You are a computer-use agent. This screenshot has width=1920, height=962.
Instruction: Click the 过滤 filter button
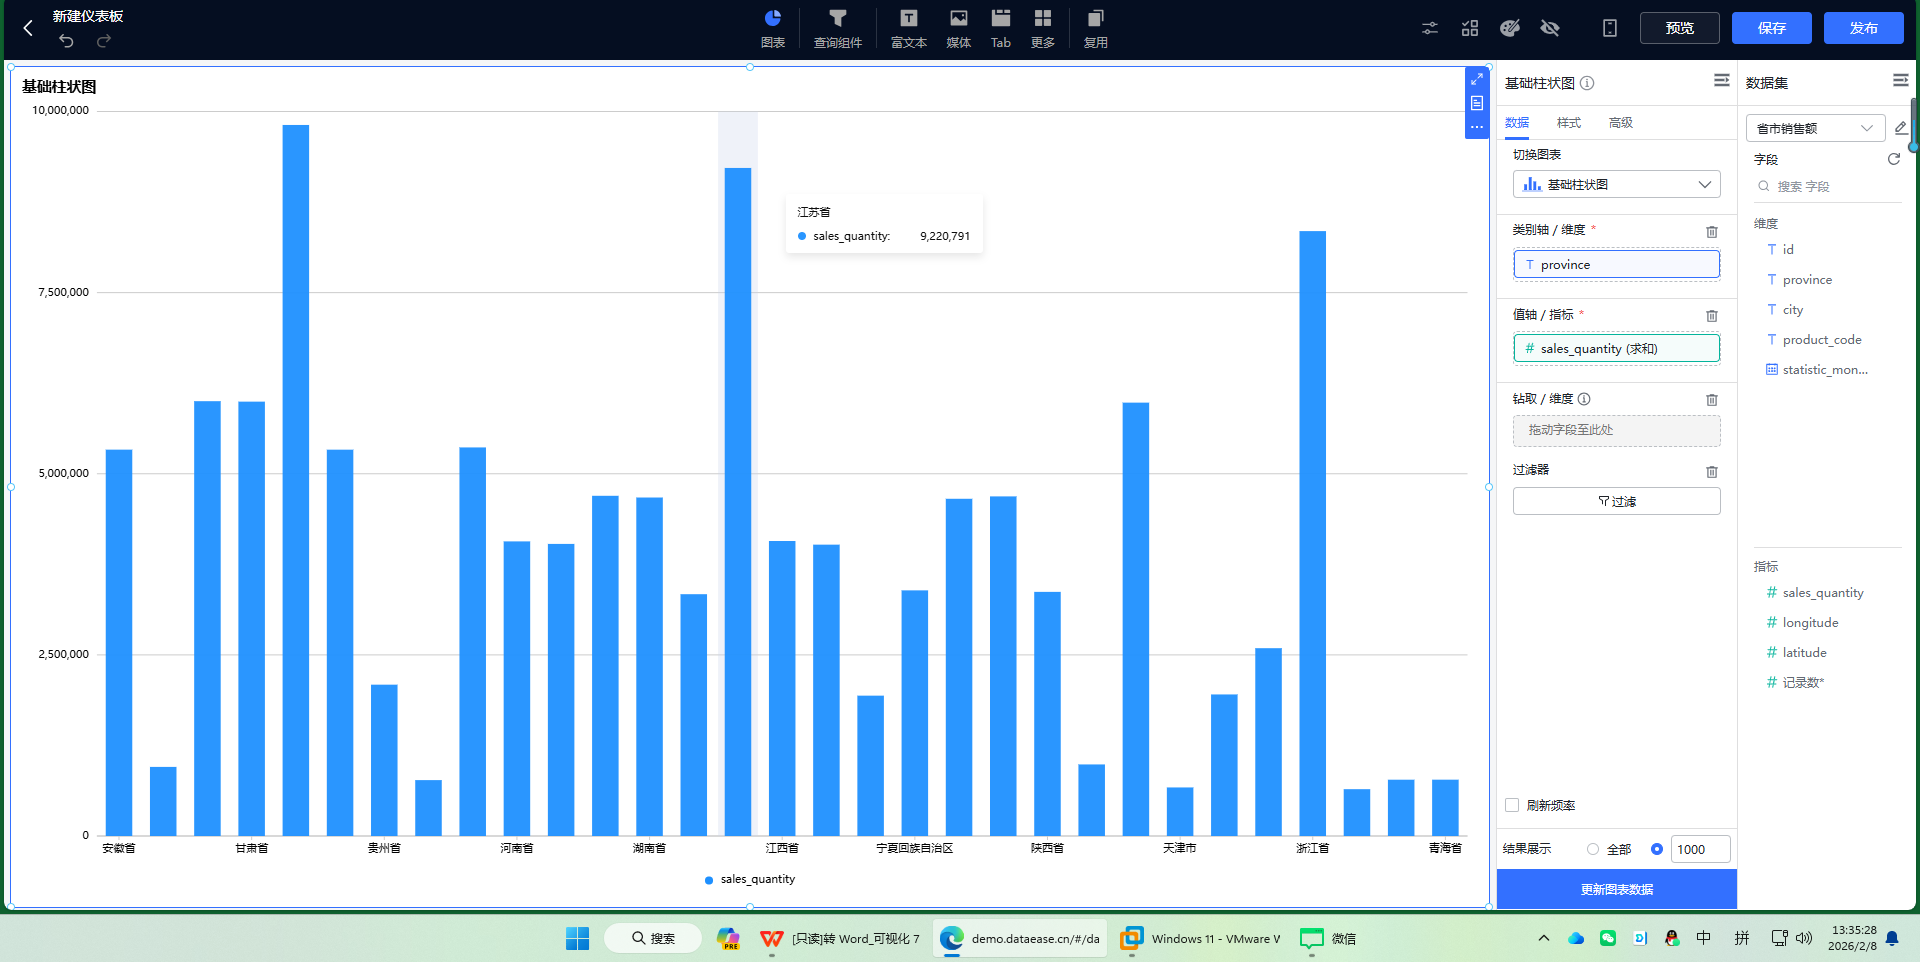pyautogui.click(x=1617, y=501)
